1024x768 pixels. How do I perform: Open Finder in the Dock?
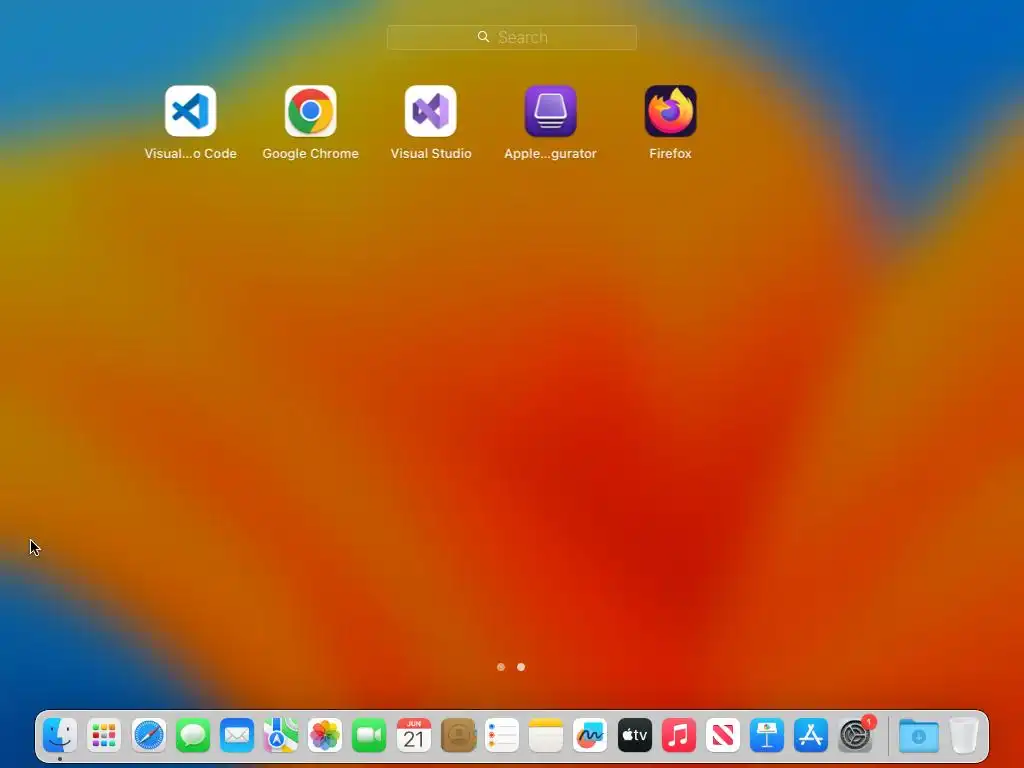click(x=59, y=735)
